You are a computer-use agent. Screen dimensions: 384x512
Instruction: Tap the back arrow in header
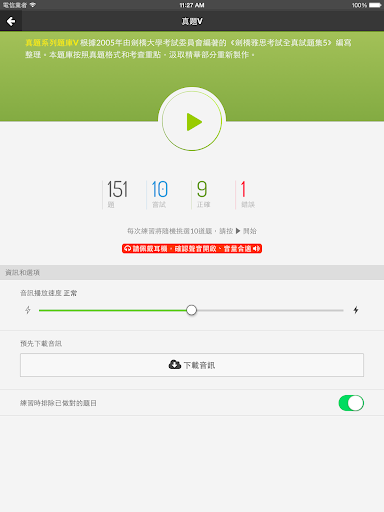point(11,21)
